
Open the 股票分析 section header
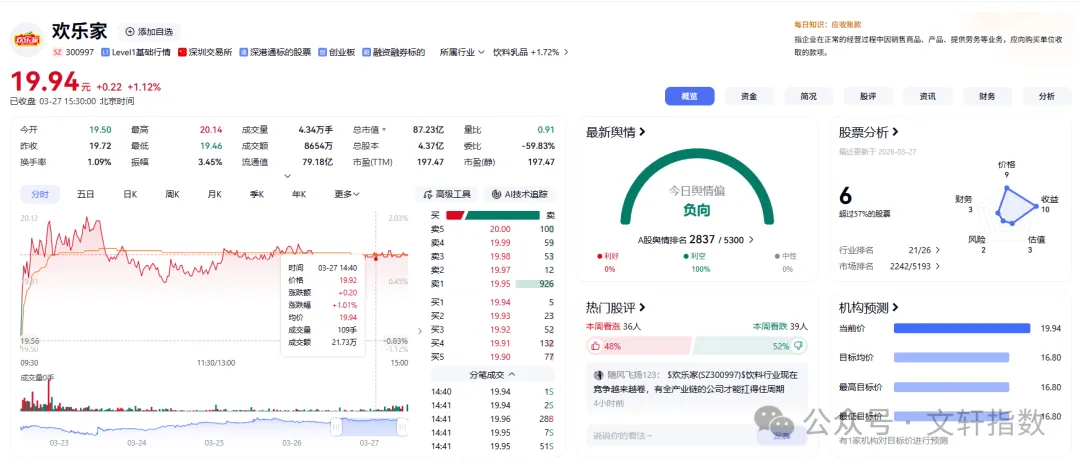[869, 131]
